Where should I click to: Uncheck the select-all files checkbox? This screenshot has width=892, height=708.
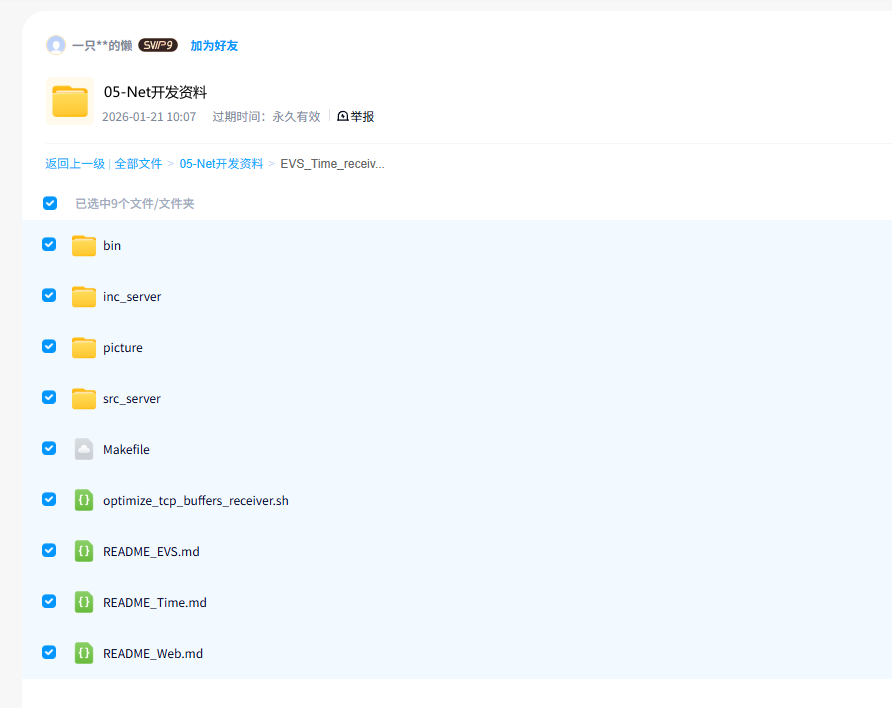[50, 203]
